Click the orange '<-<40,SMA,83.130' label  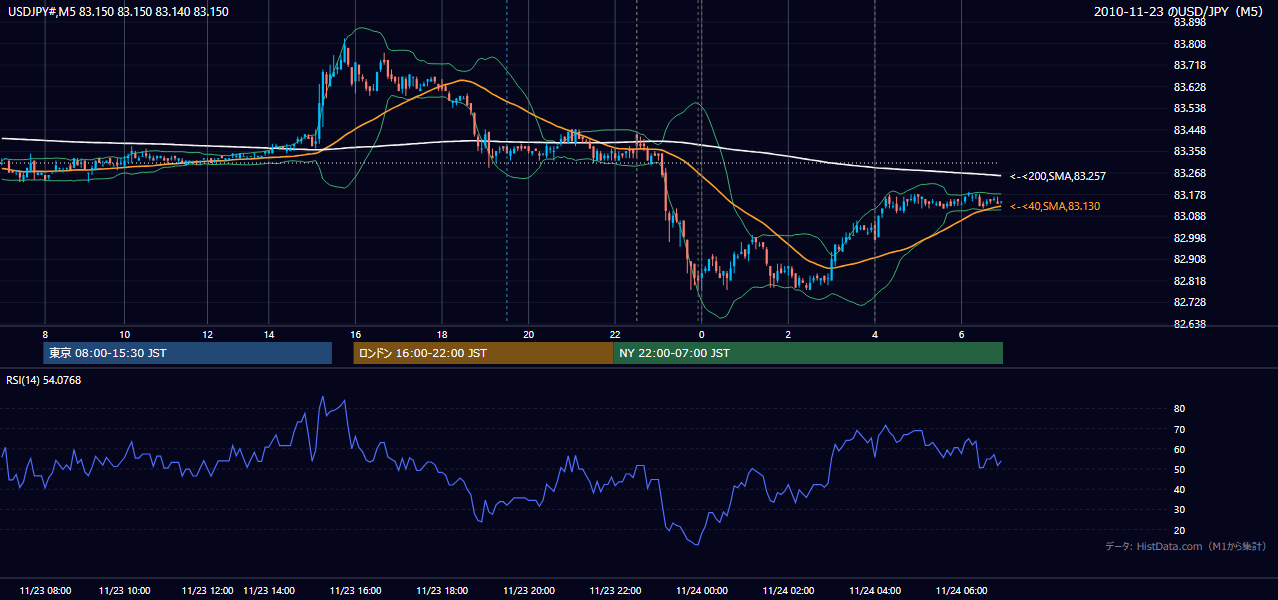point(1055,206)
